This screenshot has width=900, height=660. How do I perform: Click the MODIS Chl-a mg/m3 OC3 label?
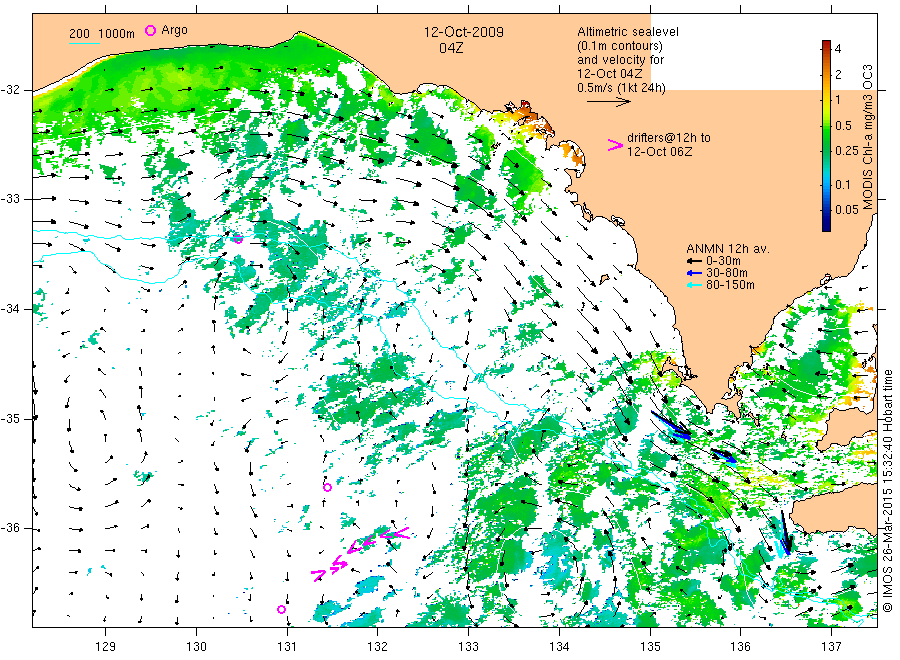click(x=867, y=137)
